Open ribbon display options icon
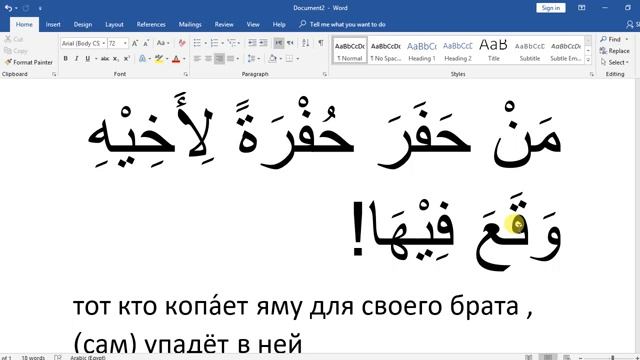 point(582,8)
